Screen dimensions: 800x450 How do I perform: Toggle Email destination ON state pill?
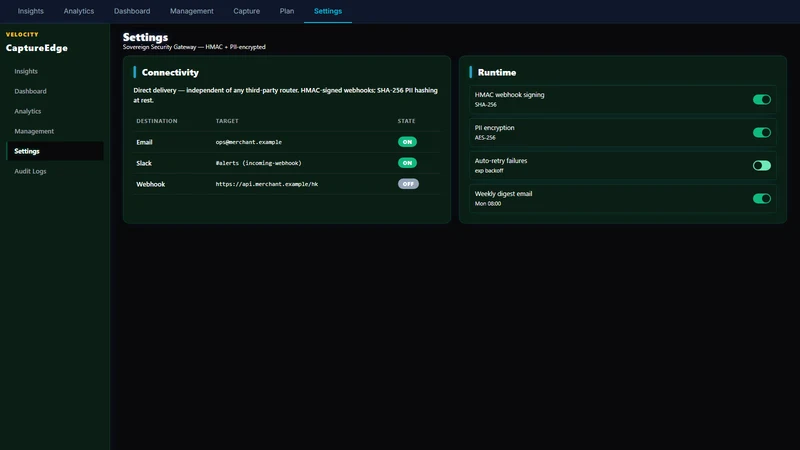407,142
